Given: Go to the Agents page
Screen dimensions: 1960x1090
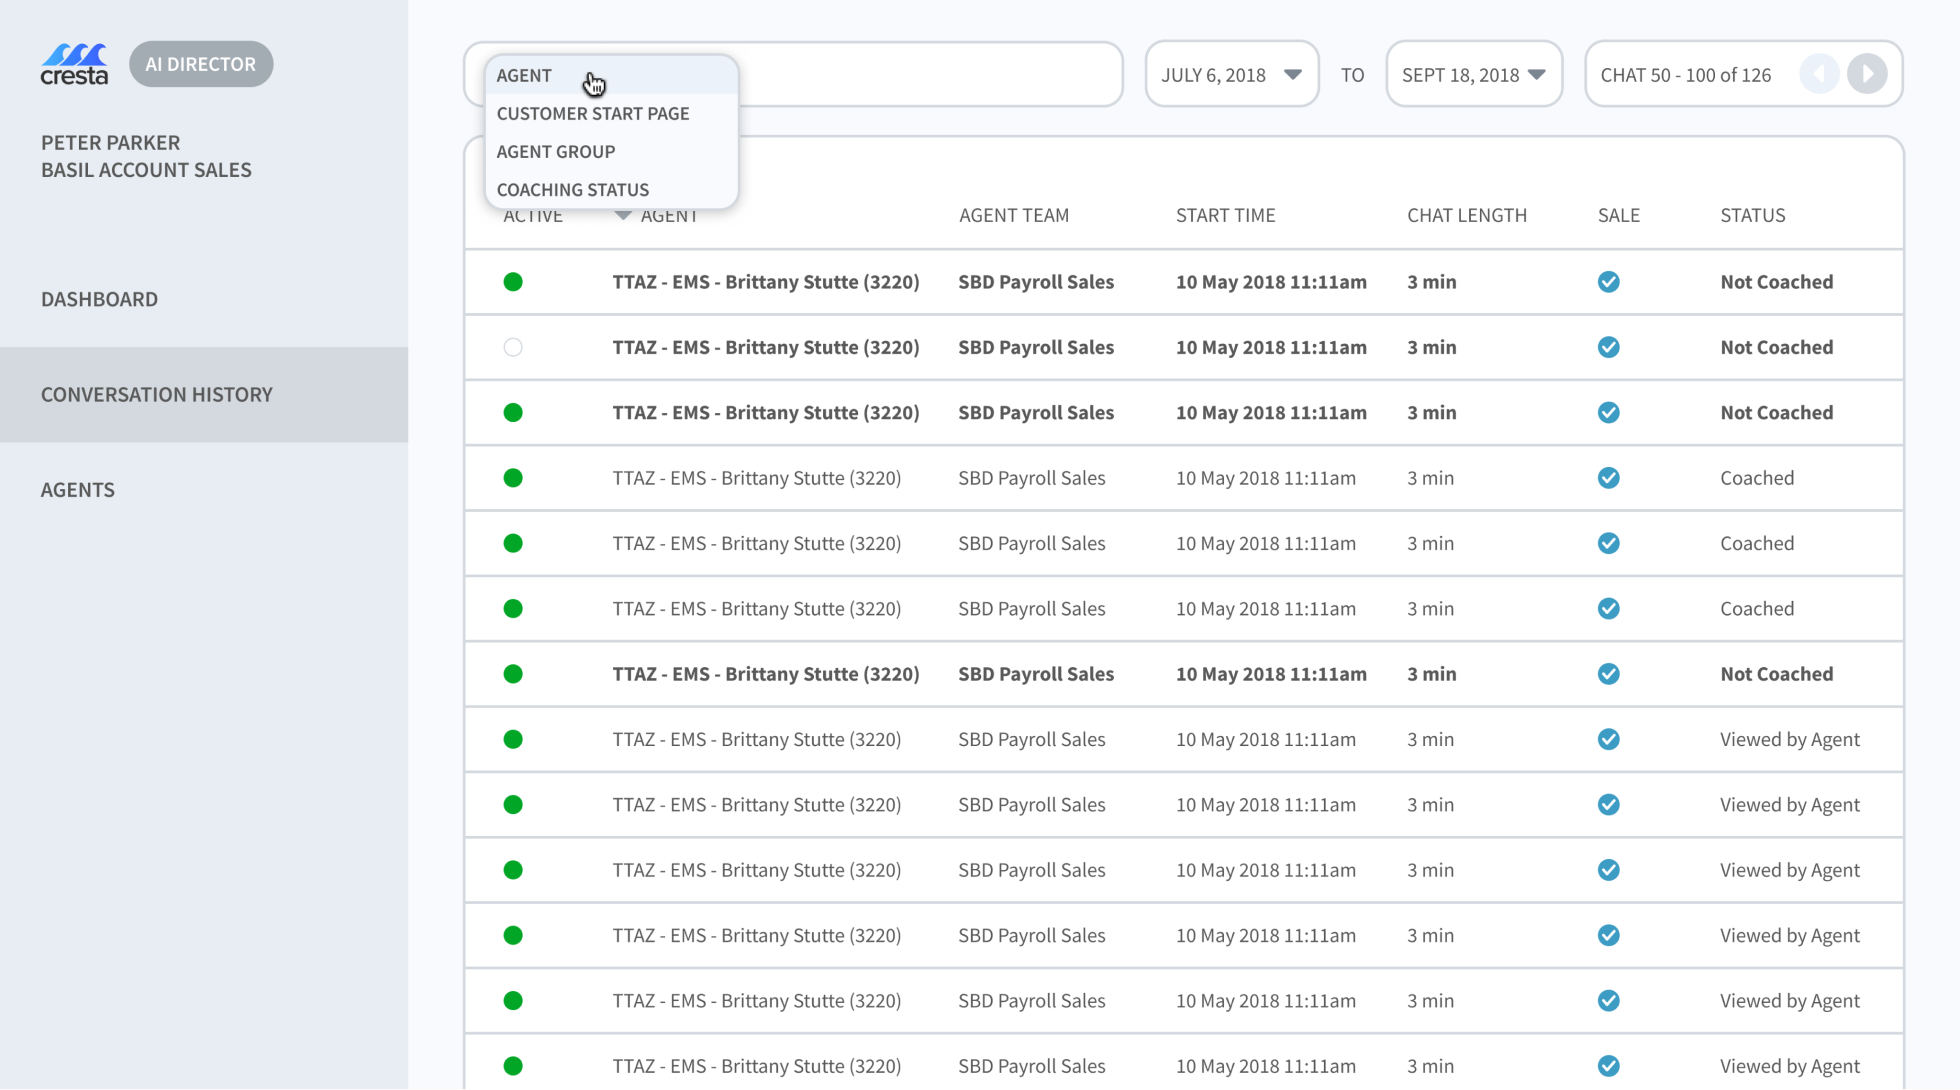Looking at the screenshot, I should [78, 490].
